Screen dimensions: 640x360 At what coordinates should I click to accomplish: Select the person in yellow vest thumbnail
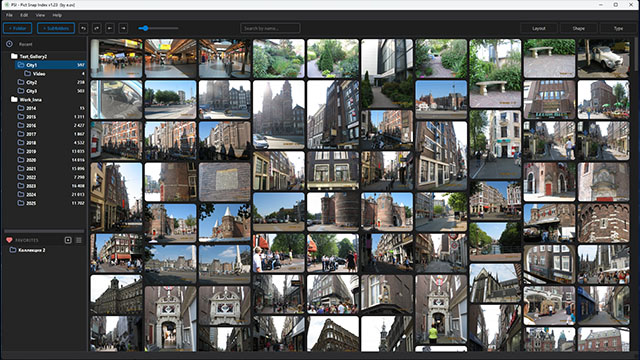(441, 309)
